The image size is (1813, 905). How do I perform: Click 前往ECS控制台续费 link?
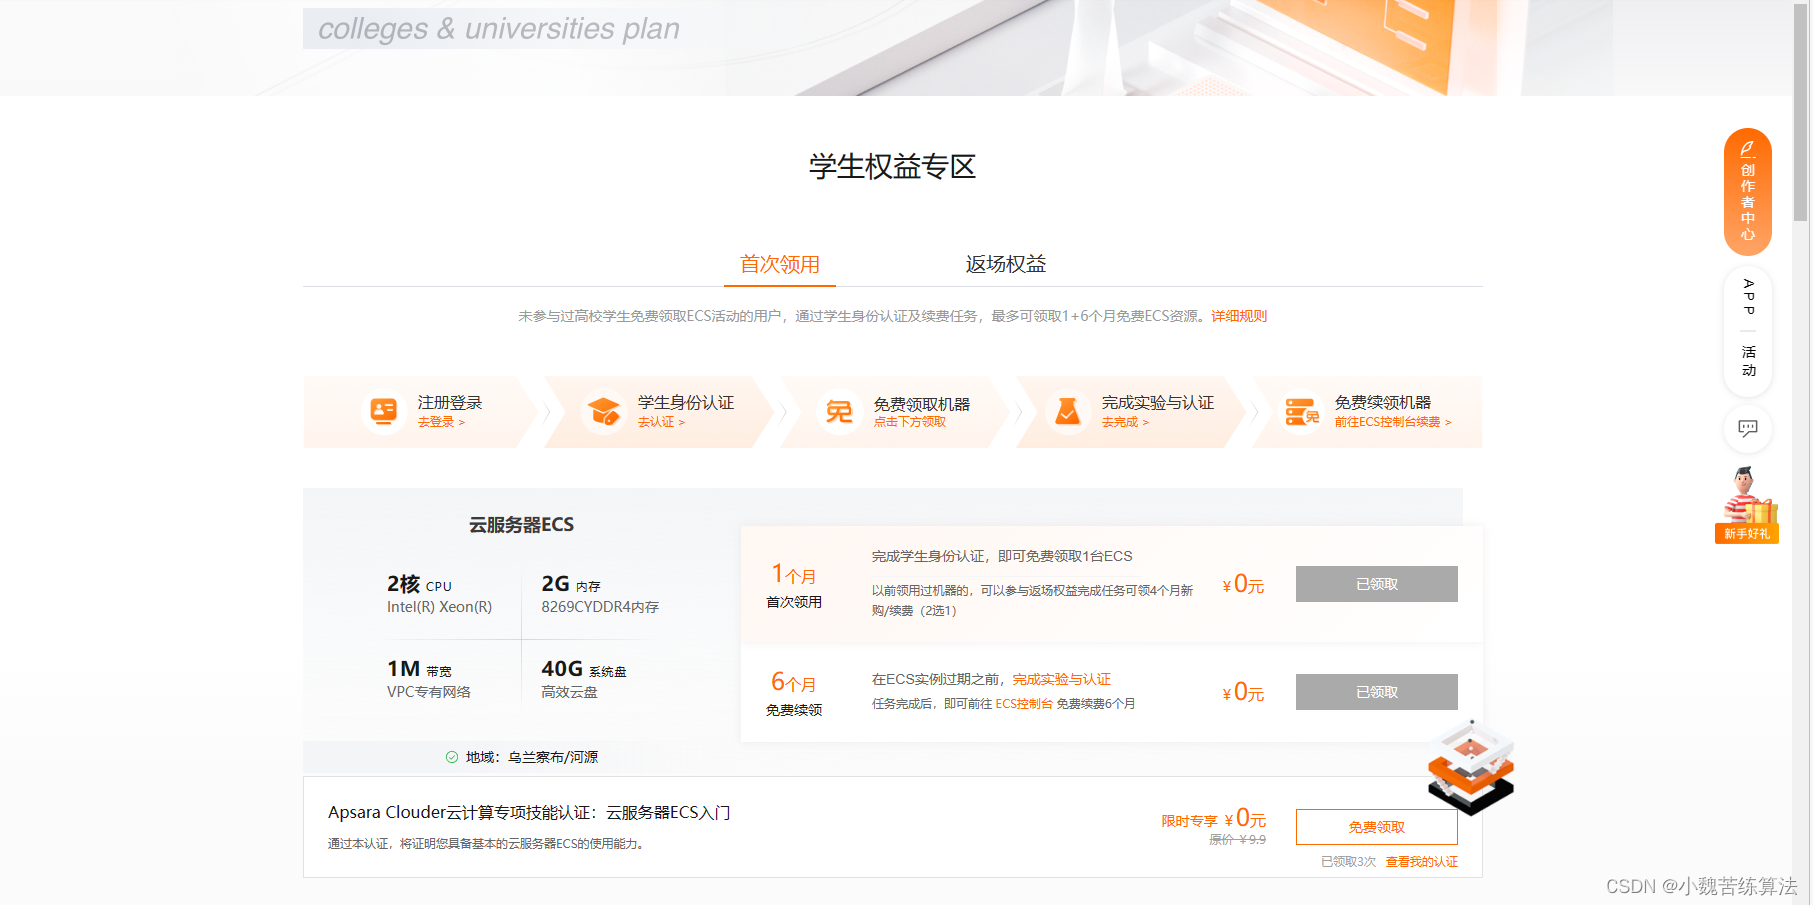pyautogui.click(x=1393, y=422)
